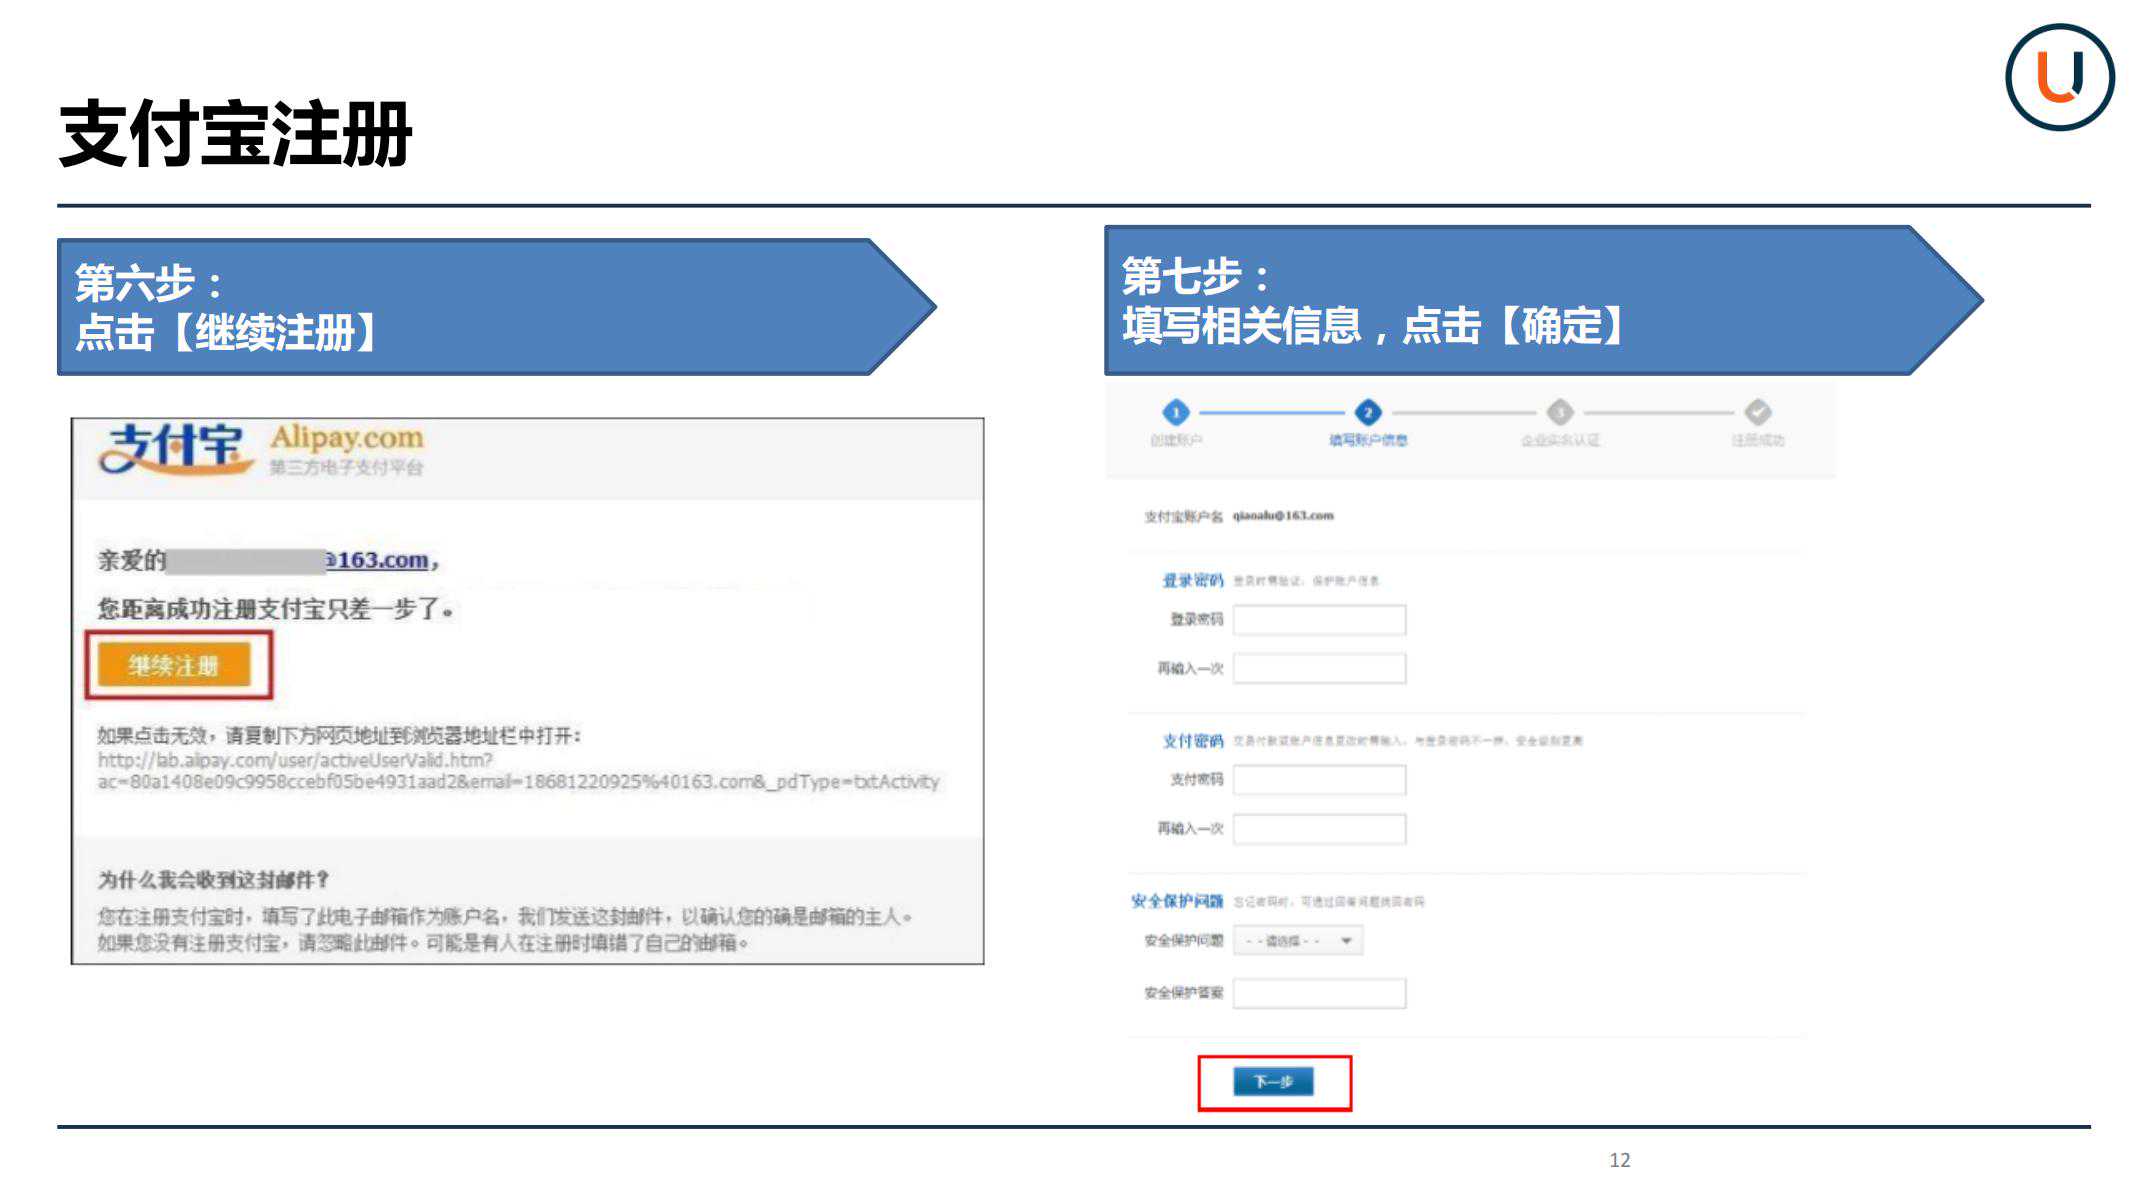Viewport: 2133px width, 1200px height.
Task: Click the 注册成功 checkmark step icon
Action: (1758, 412)
